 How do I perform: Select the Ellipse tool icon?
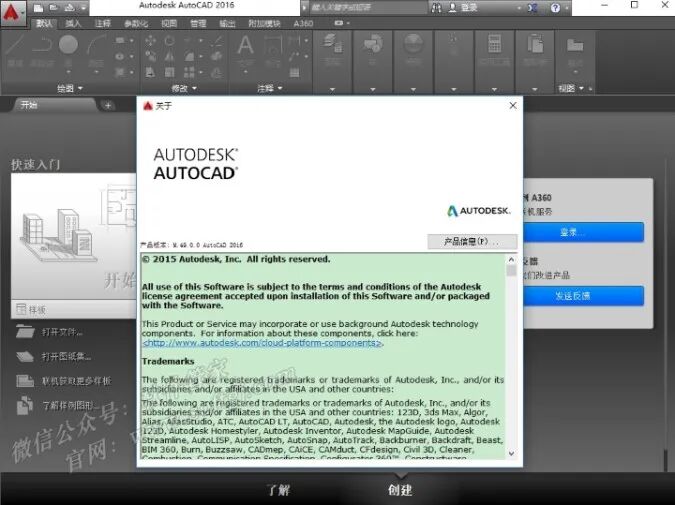[120, 56]
